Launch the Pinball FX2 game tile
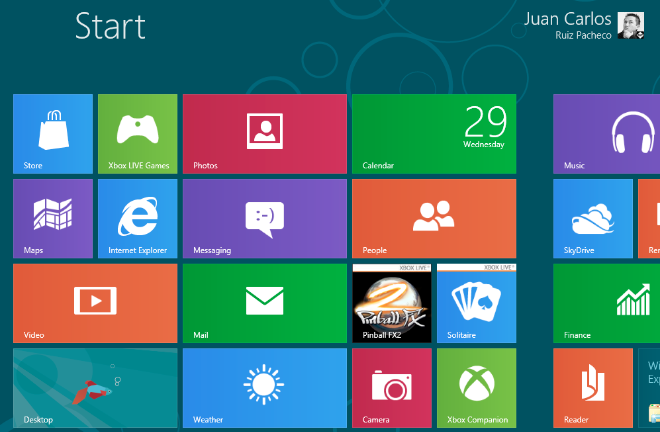Viewport: 660px width, 432px height. (392, 303)
